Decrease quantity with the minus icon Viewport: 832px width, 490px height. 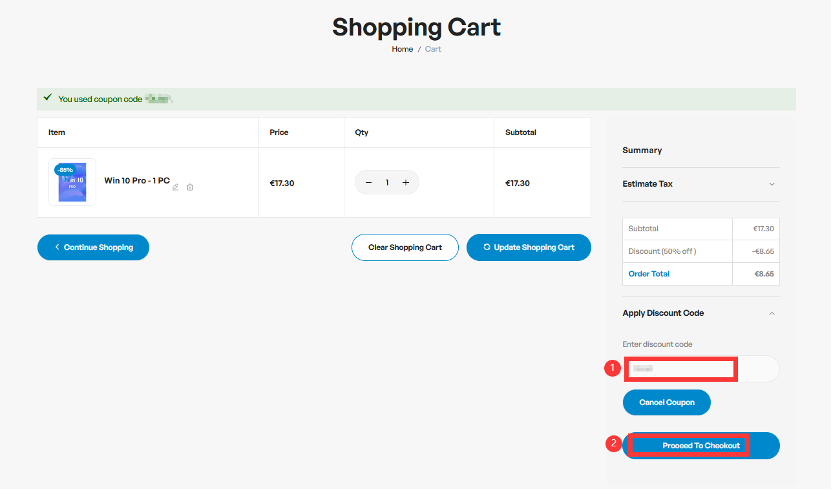click(x=369, y=183)
